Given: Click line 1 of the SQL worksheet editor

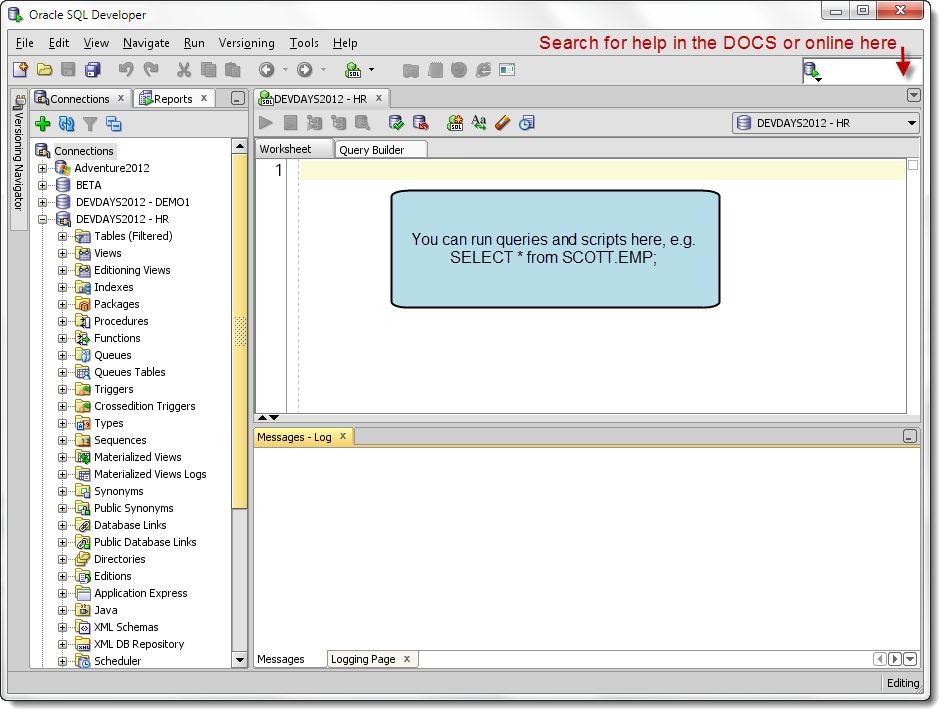Looking at the screenshot, I should 603,171.
